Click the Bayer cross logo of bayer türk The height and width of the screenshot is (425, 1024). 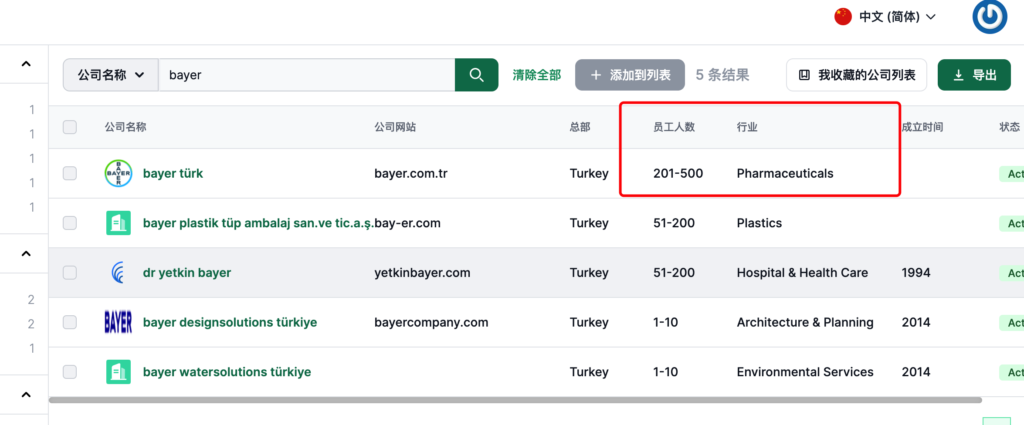point(118,174)
